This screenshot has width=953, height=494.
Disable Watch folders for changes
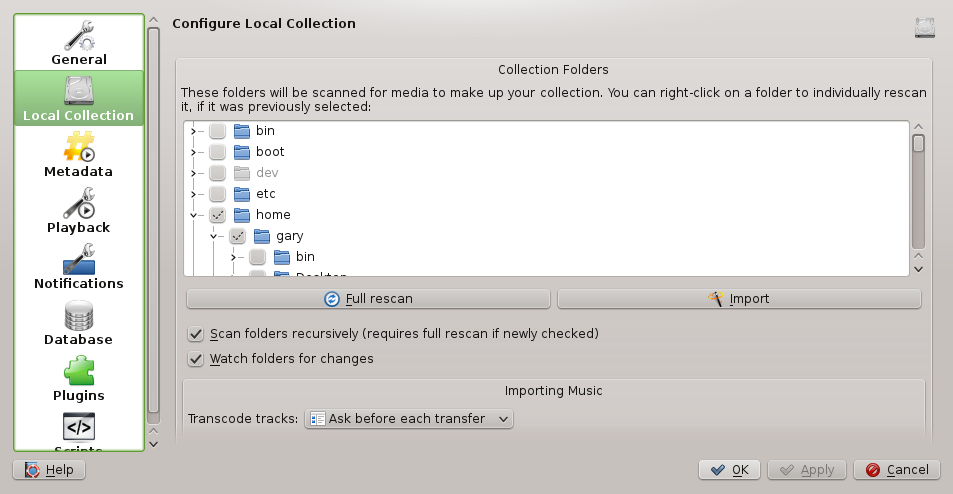click(x=196, y=358)
